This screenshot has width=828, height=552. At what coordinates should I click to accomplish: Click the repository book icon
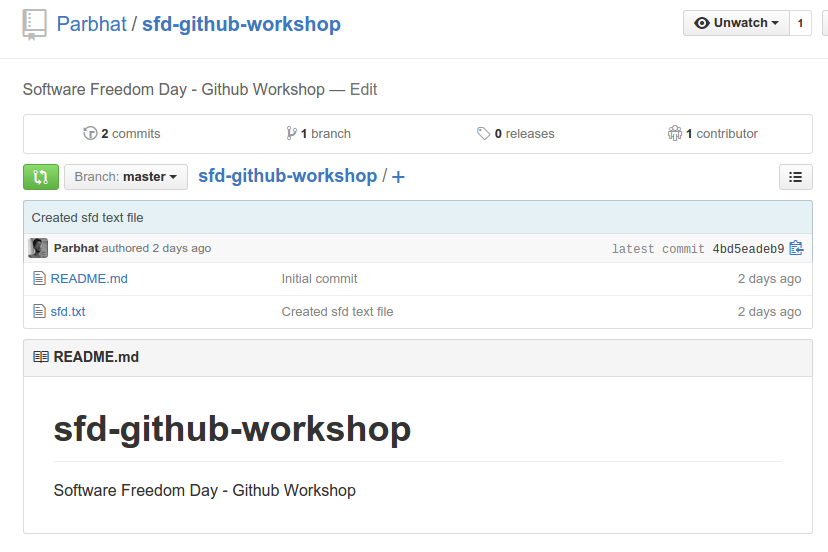(34, 24)
